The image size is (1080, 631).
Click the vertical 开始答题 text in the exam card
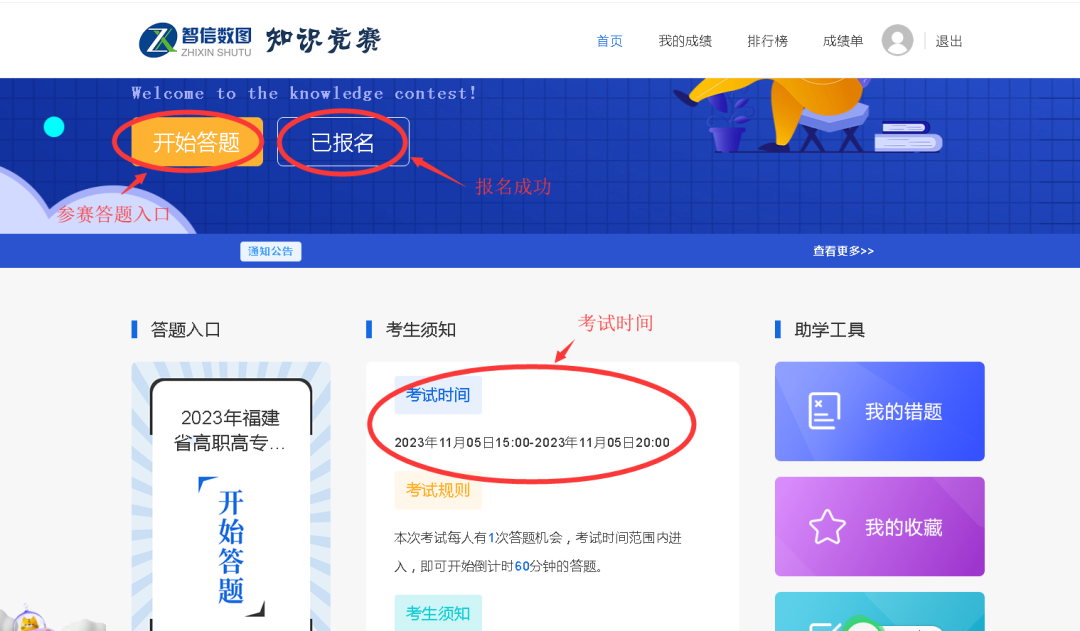231,546
